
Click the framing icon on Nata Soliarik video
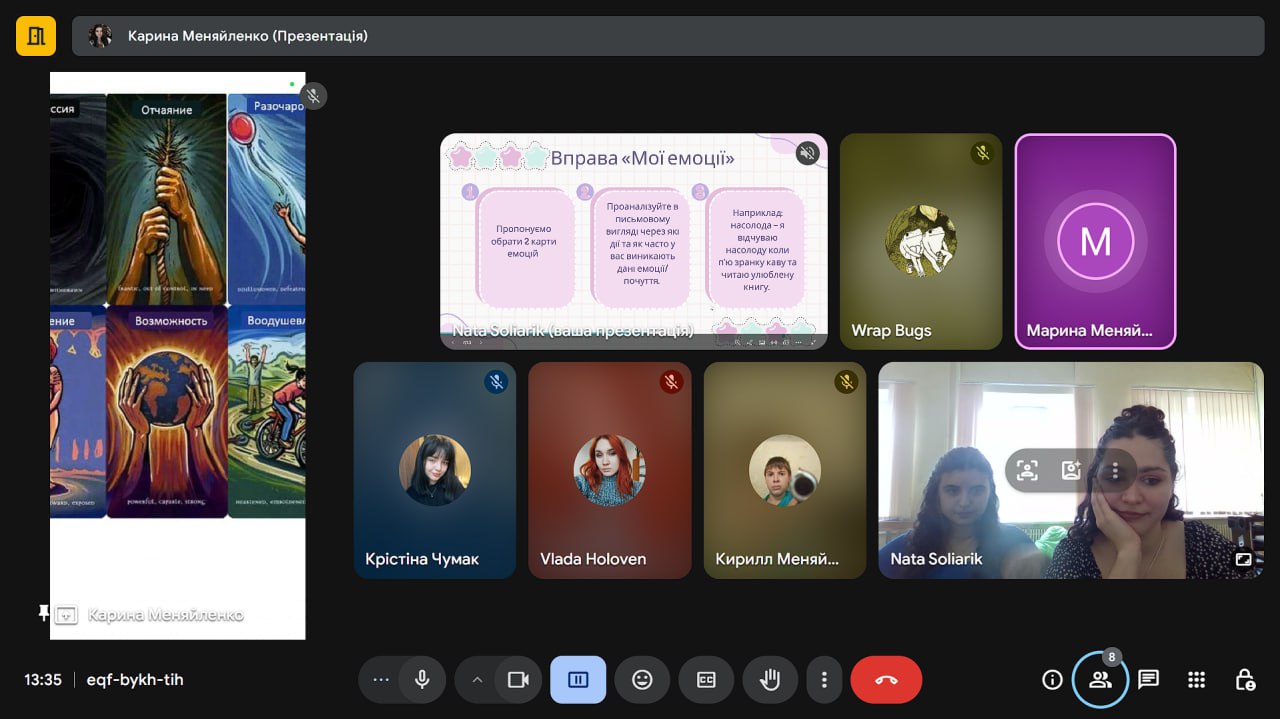1027,470
